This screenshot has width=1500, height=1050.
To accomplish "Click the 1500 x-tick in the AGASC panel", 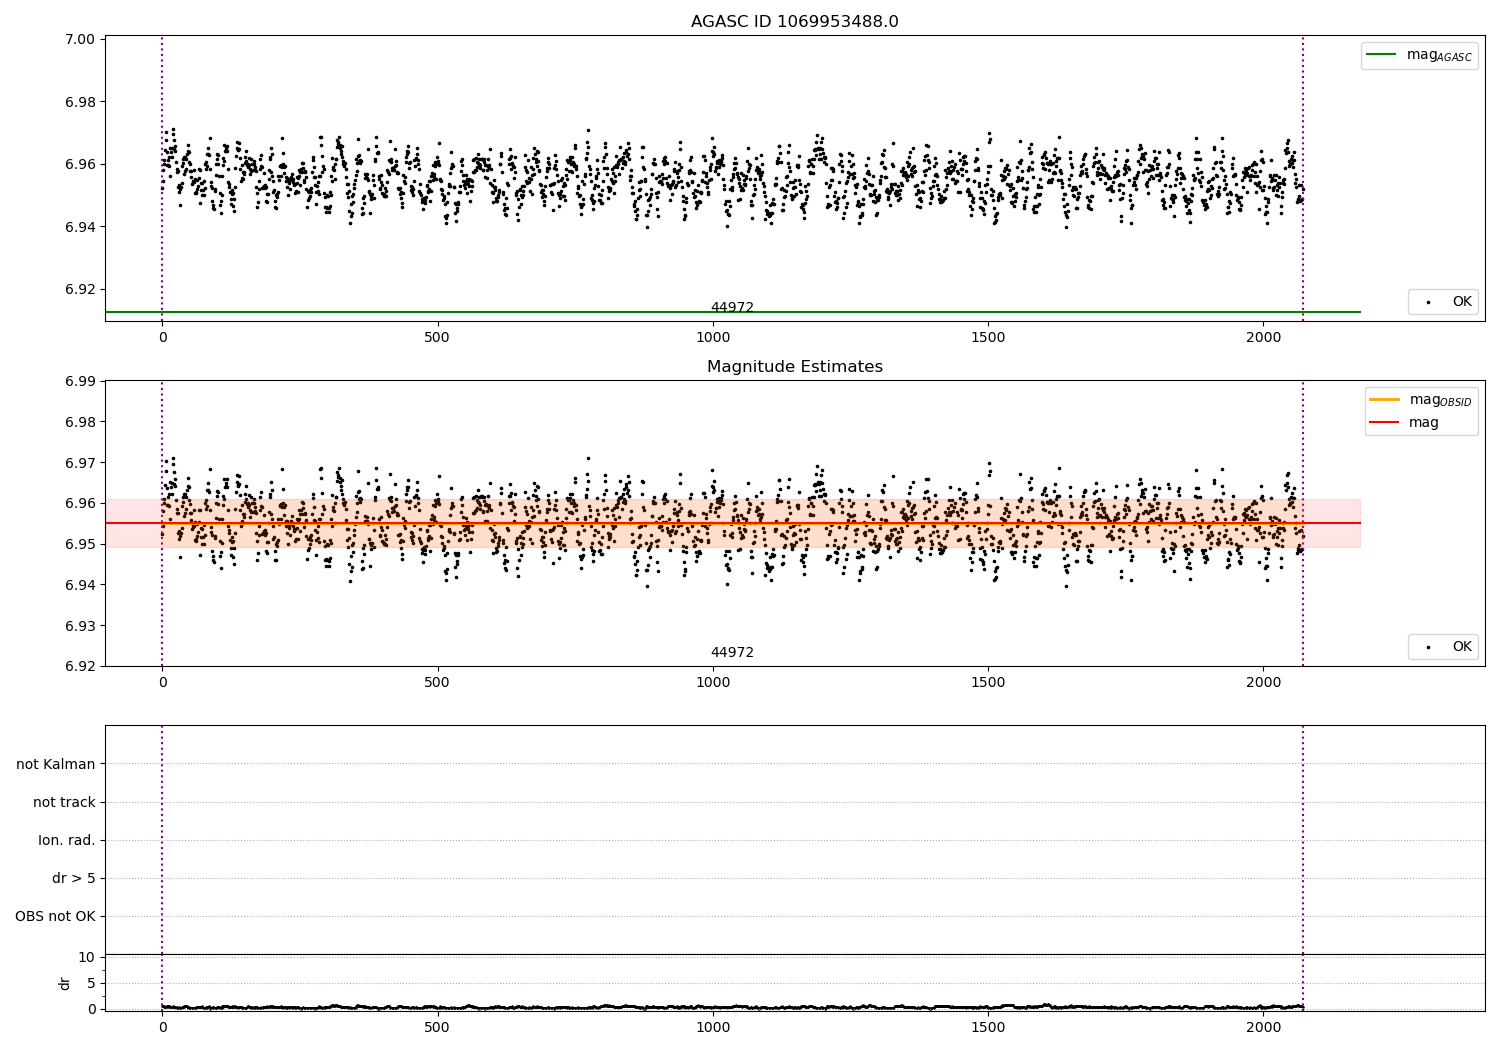I will click(x=988, y=337).
